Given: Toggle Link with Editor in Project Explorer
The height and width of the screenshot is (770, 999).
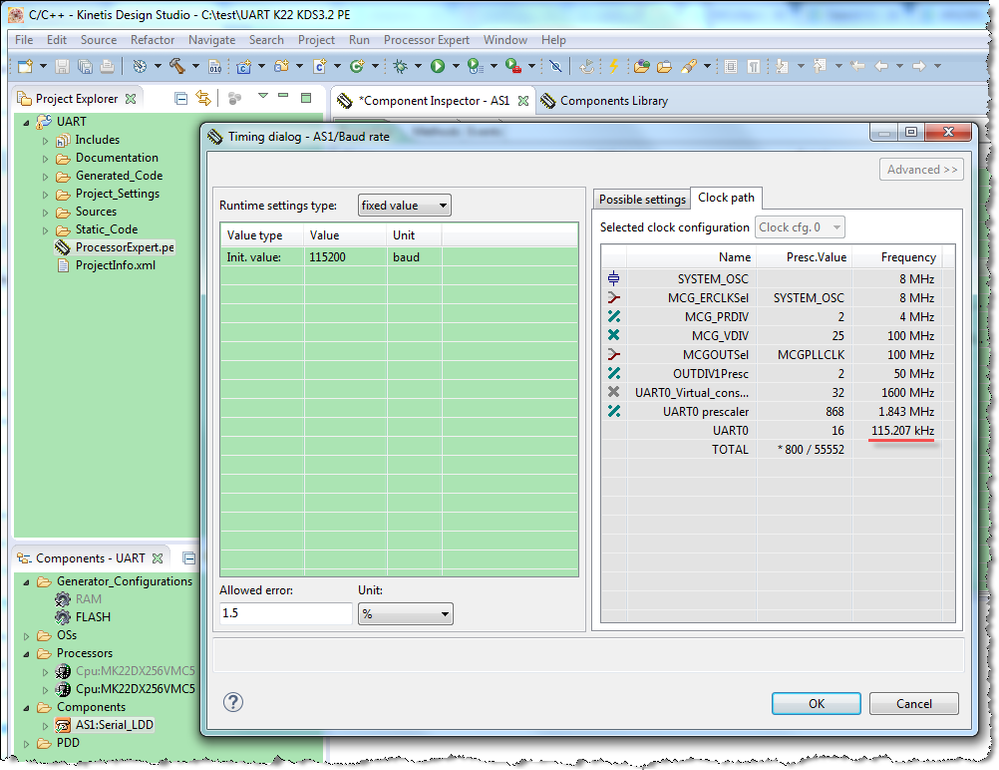Looking at the screenshot, I should click(x=204, y=99).
